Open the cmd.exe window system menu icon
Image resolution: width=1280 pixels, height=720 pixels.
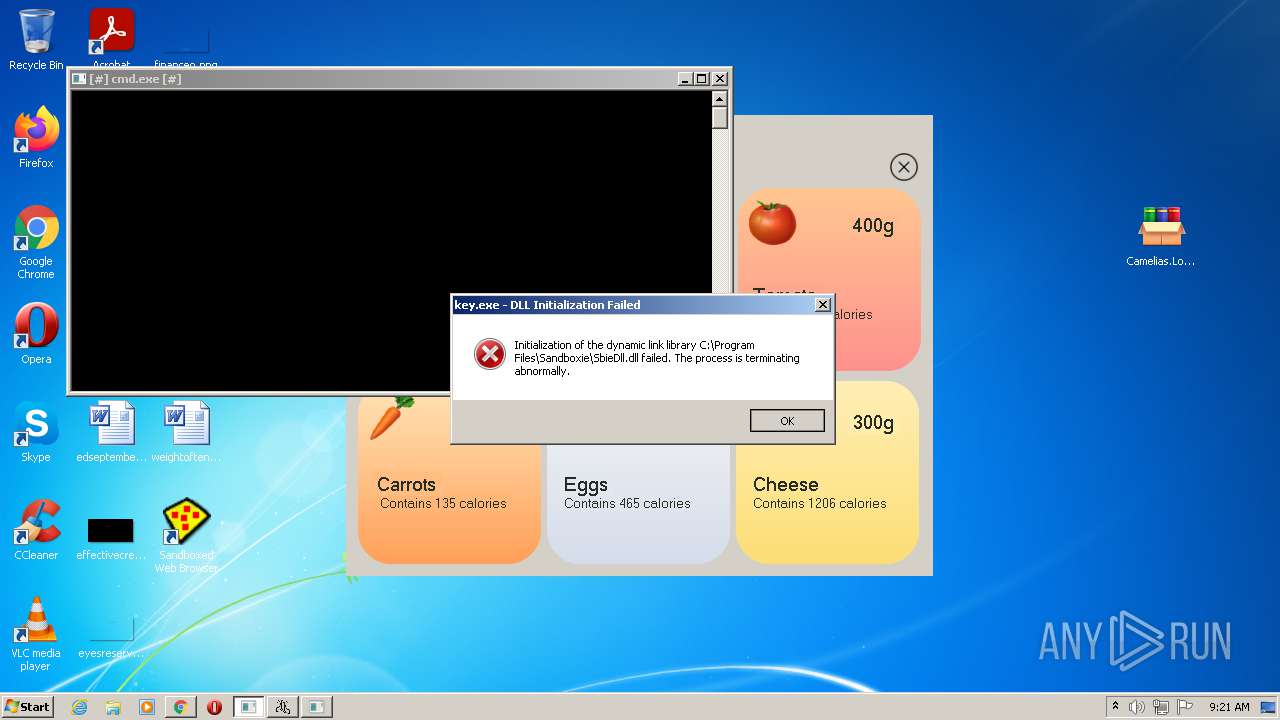pyautogui.click(x=79, y=79)
